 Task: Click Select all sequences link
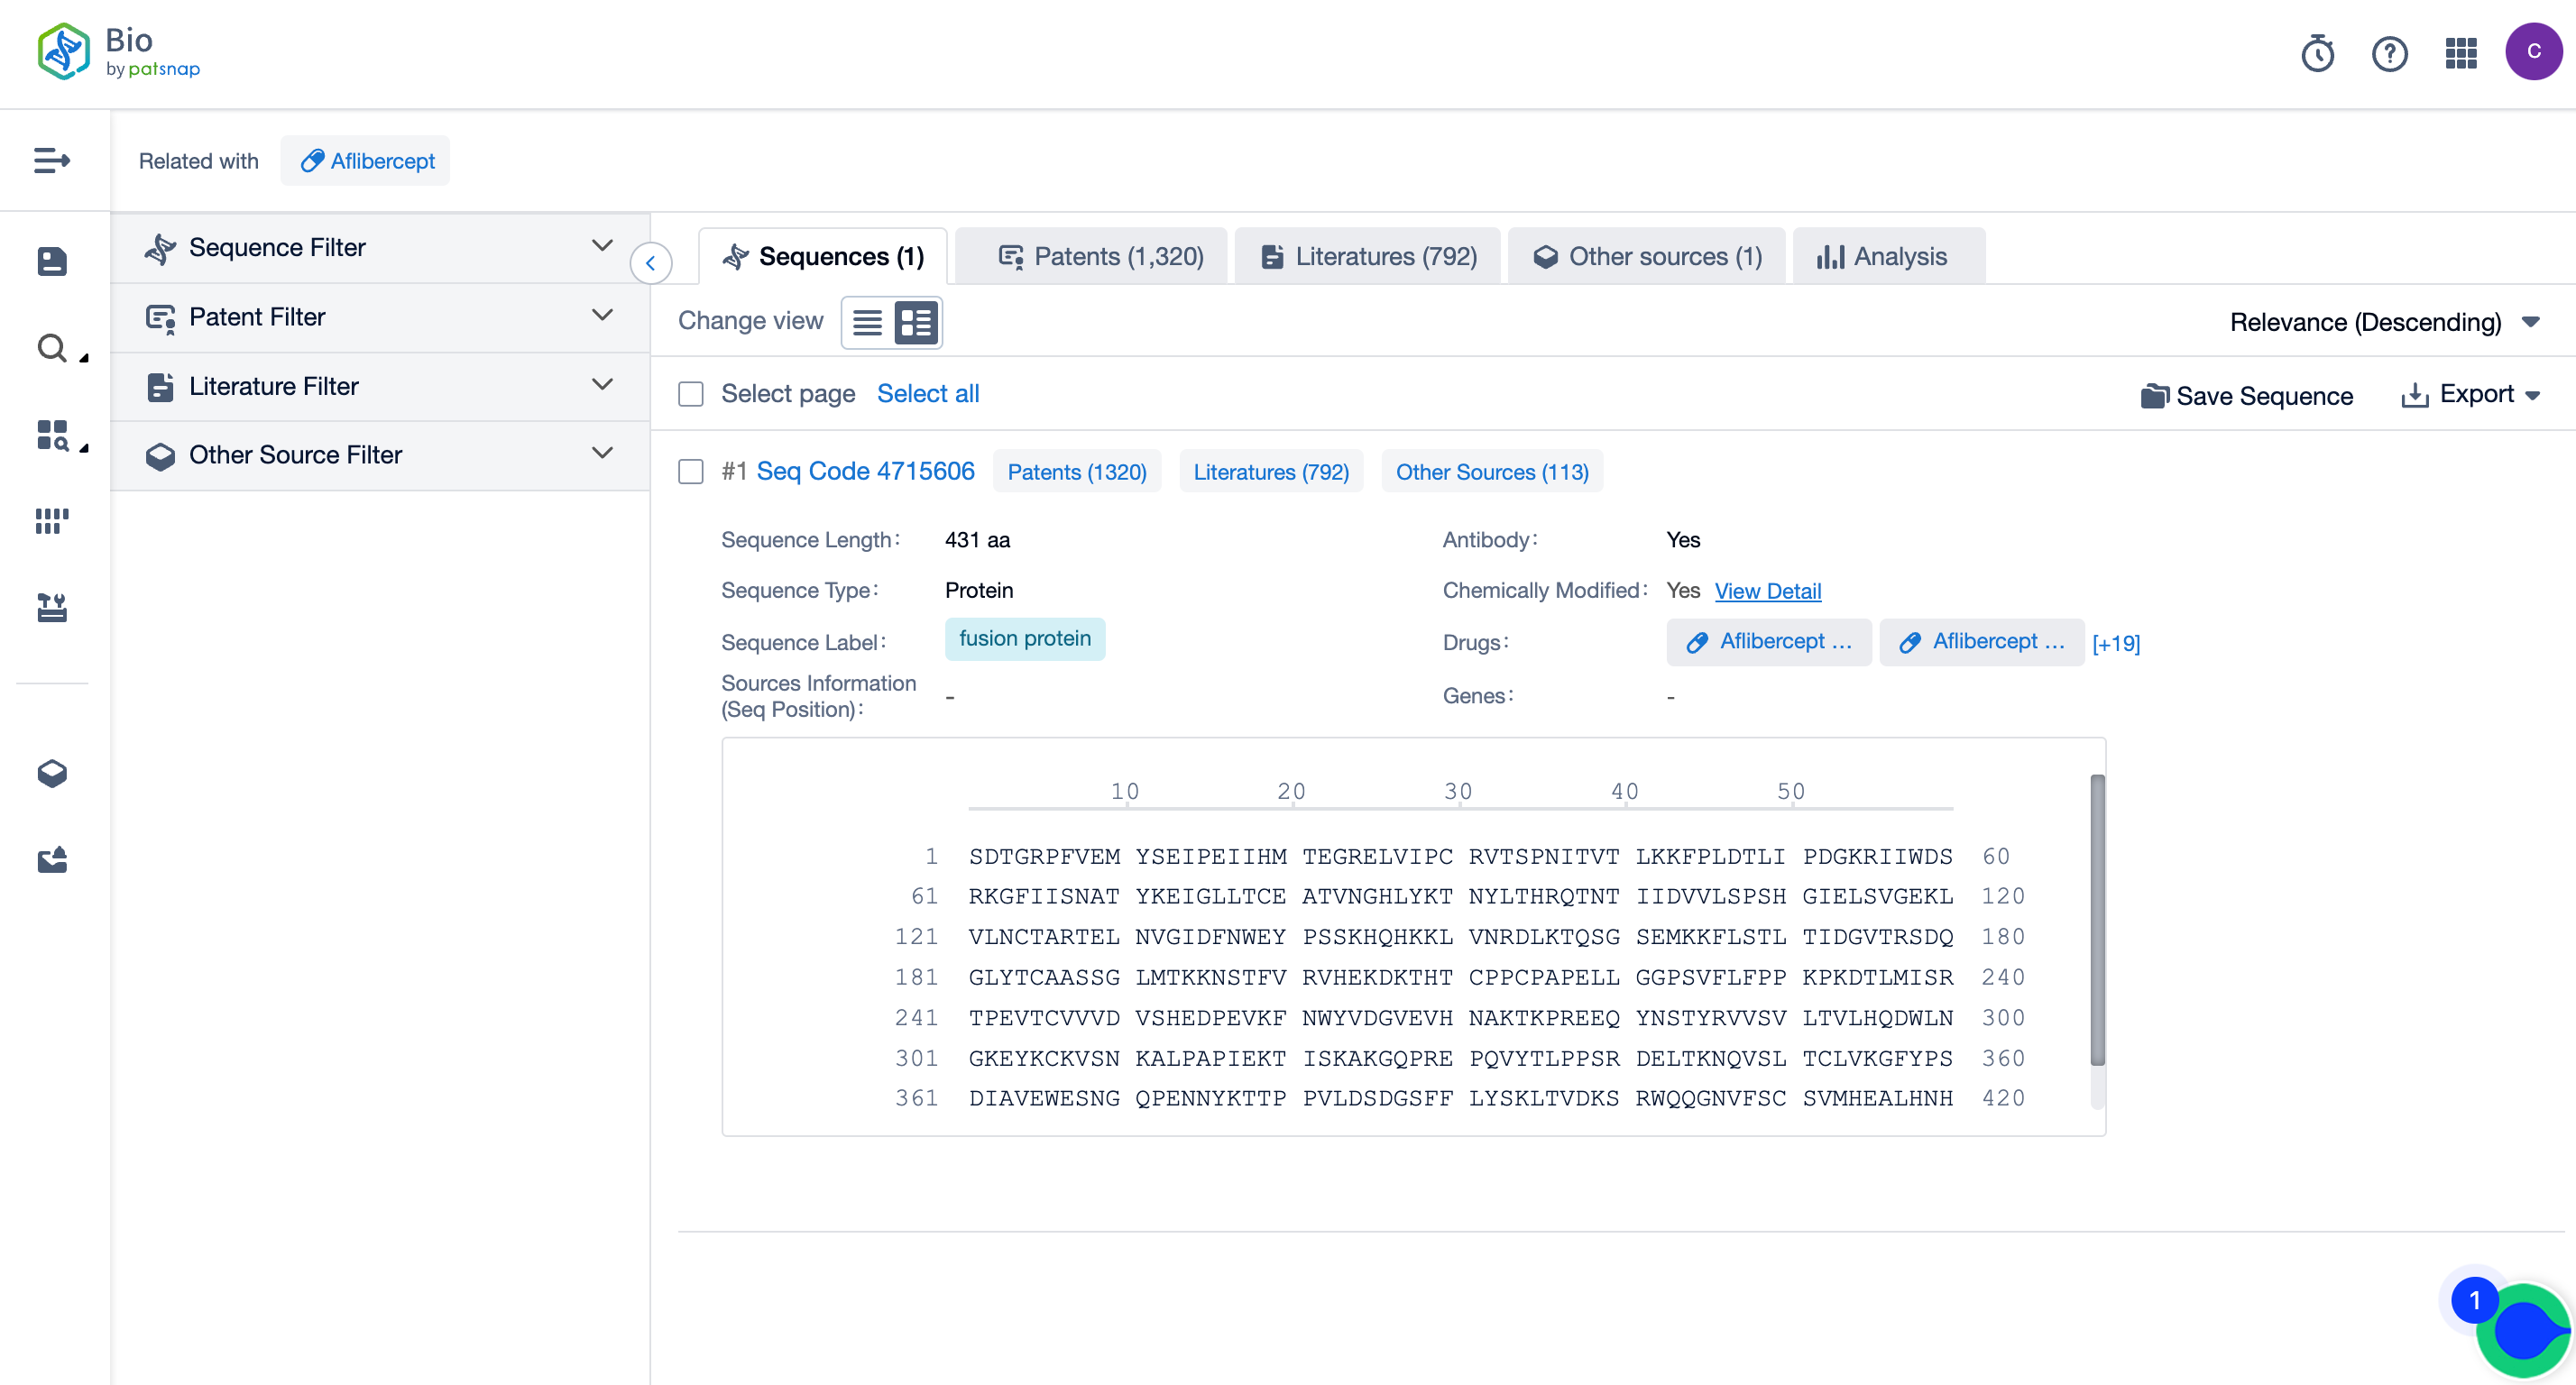click(x=926, y=394)
